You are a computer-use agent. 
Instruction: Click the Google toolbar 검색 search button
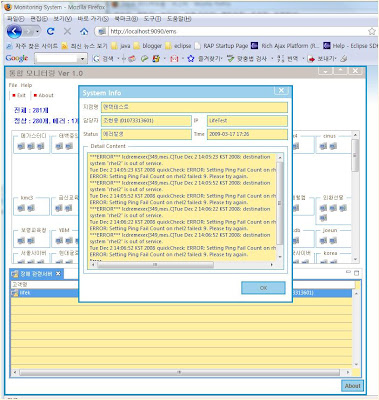[x=103, y=59]
